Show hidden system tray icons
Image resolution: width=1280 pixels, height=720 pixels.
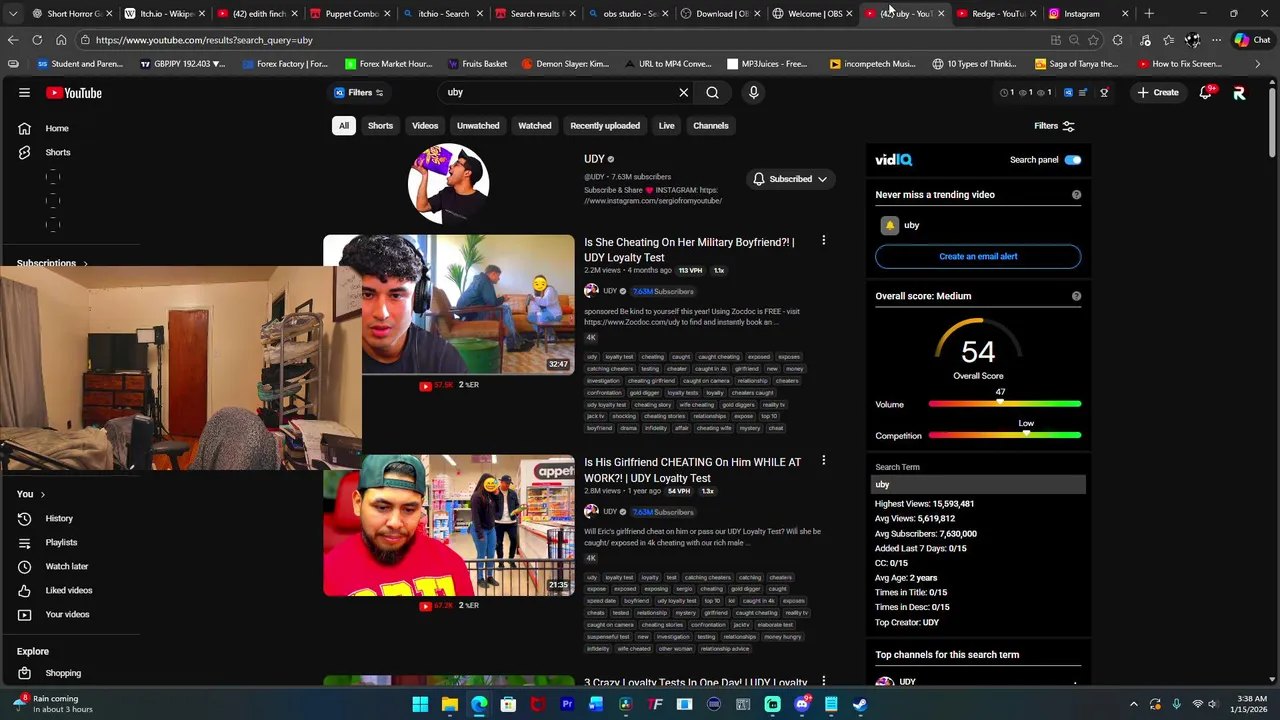click(x=1134, y=704)
